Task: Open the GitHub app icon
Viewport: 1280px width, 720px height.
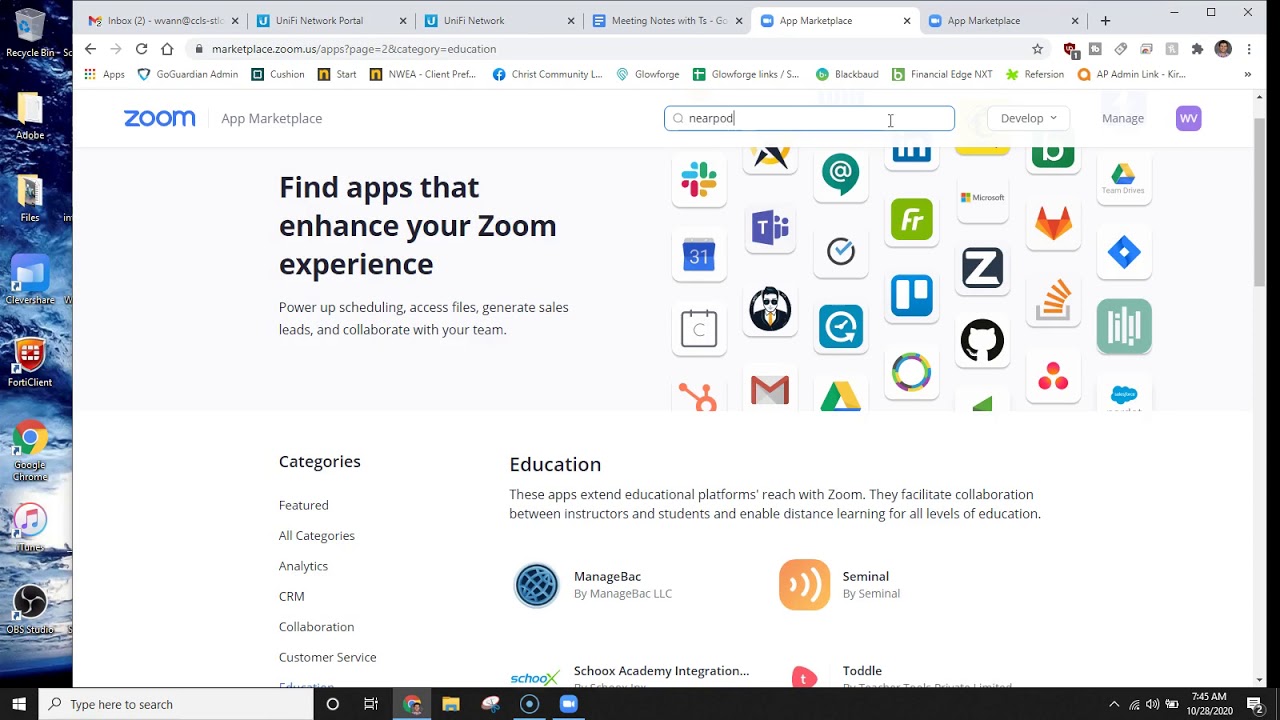Action: tap(982, 341)
